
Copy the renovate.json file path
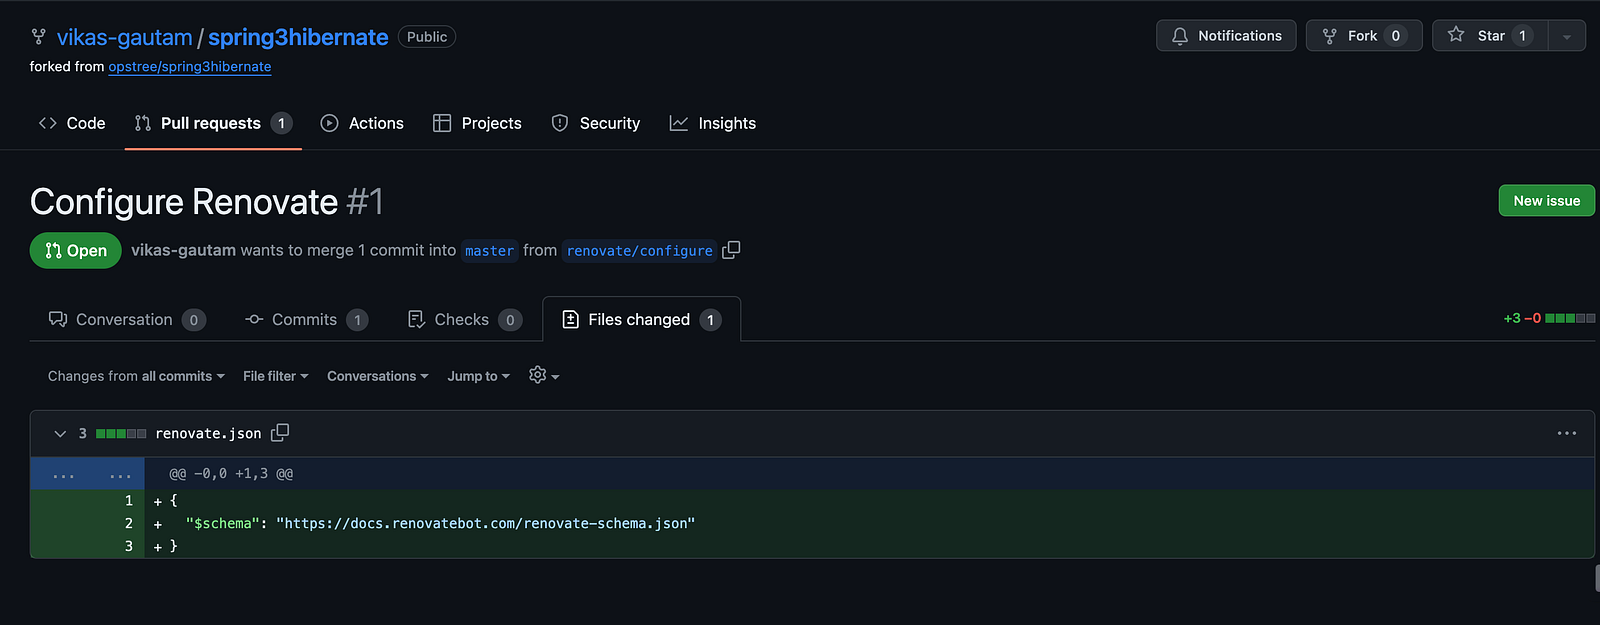pyautogui.click(x=280, y=433)
